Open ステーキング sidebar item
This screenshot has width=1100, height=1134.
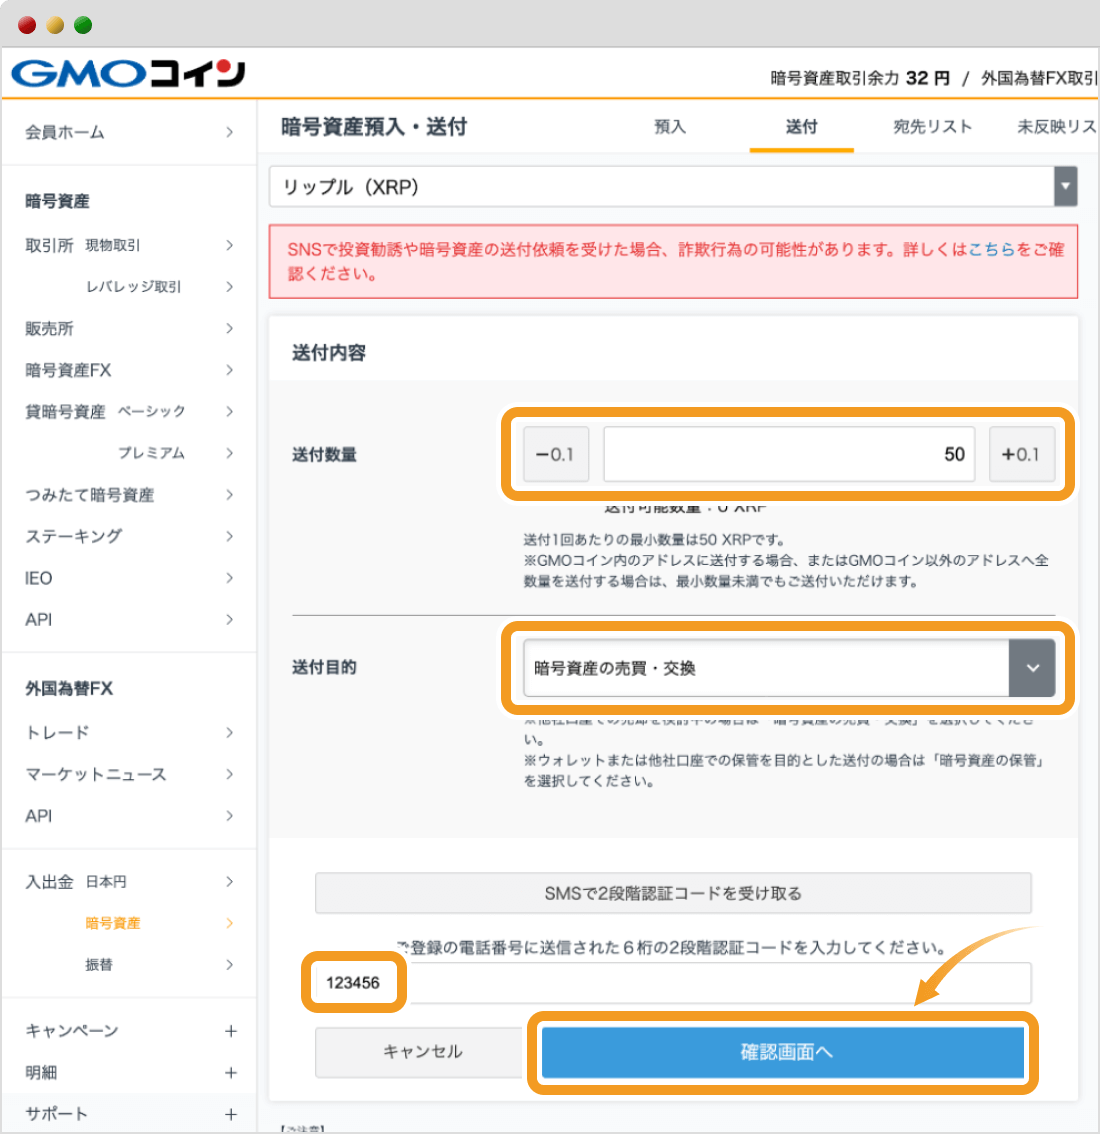point(129,536)
